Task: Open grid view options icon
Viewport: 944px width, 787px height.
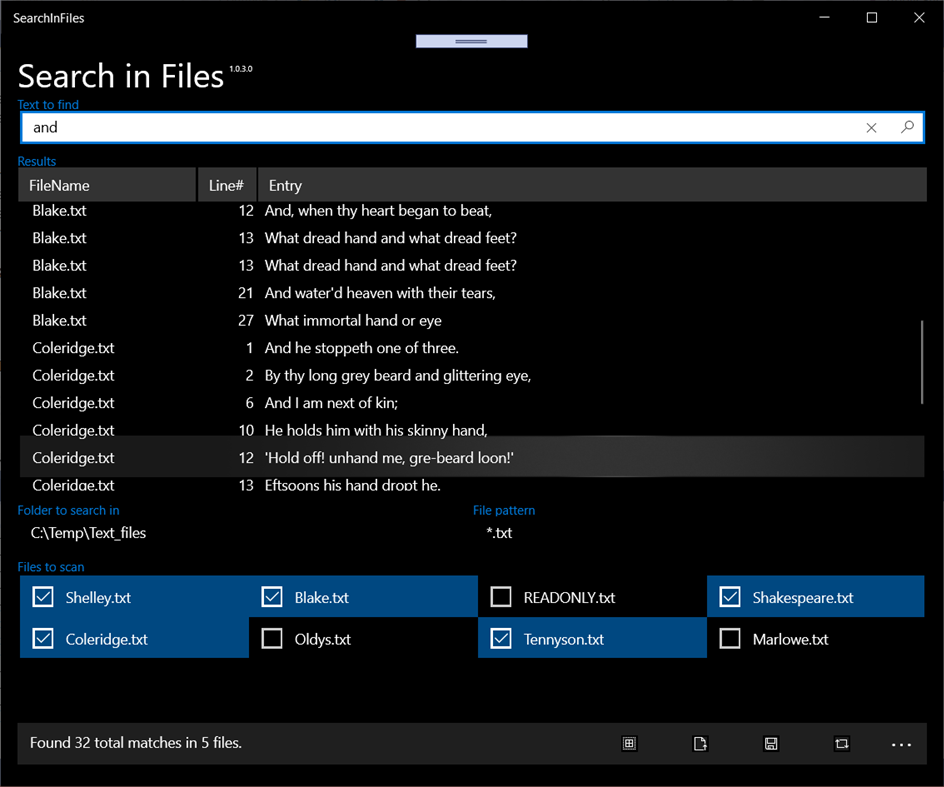Action: tap(629, 744)
